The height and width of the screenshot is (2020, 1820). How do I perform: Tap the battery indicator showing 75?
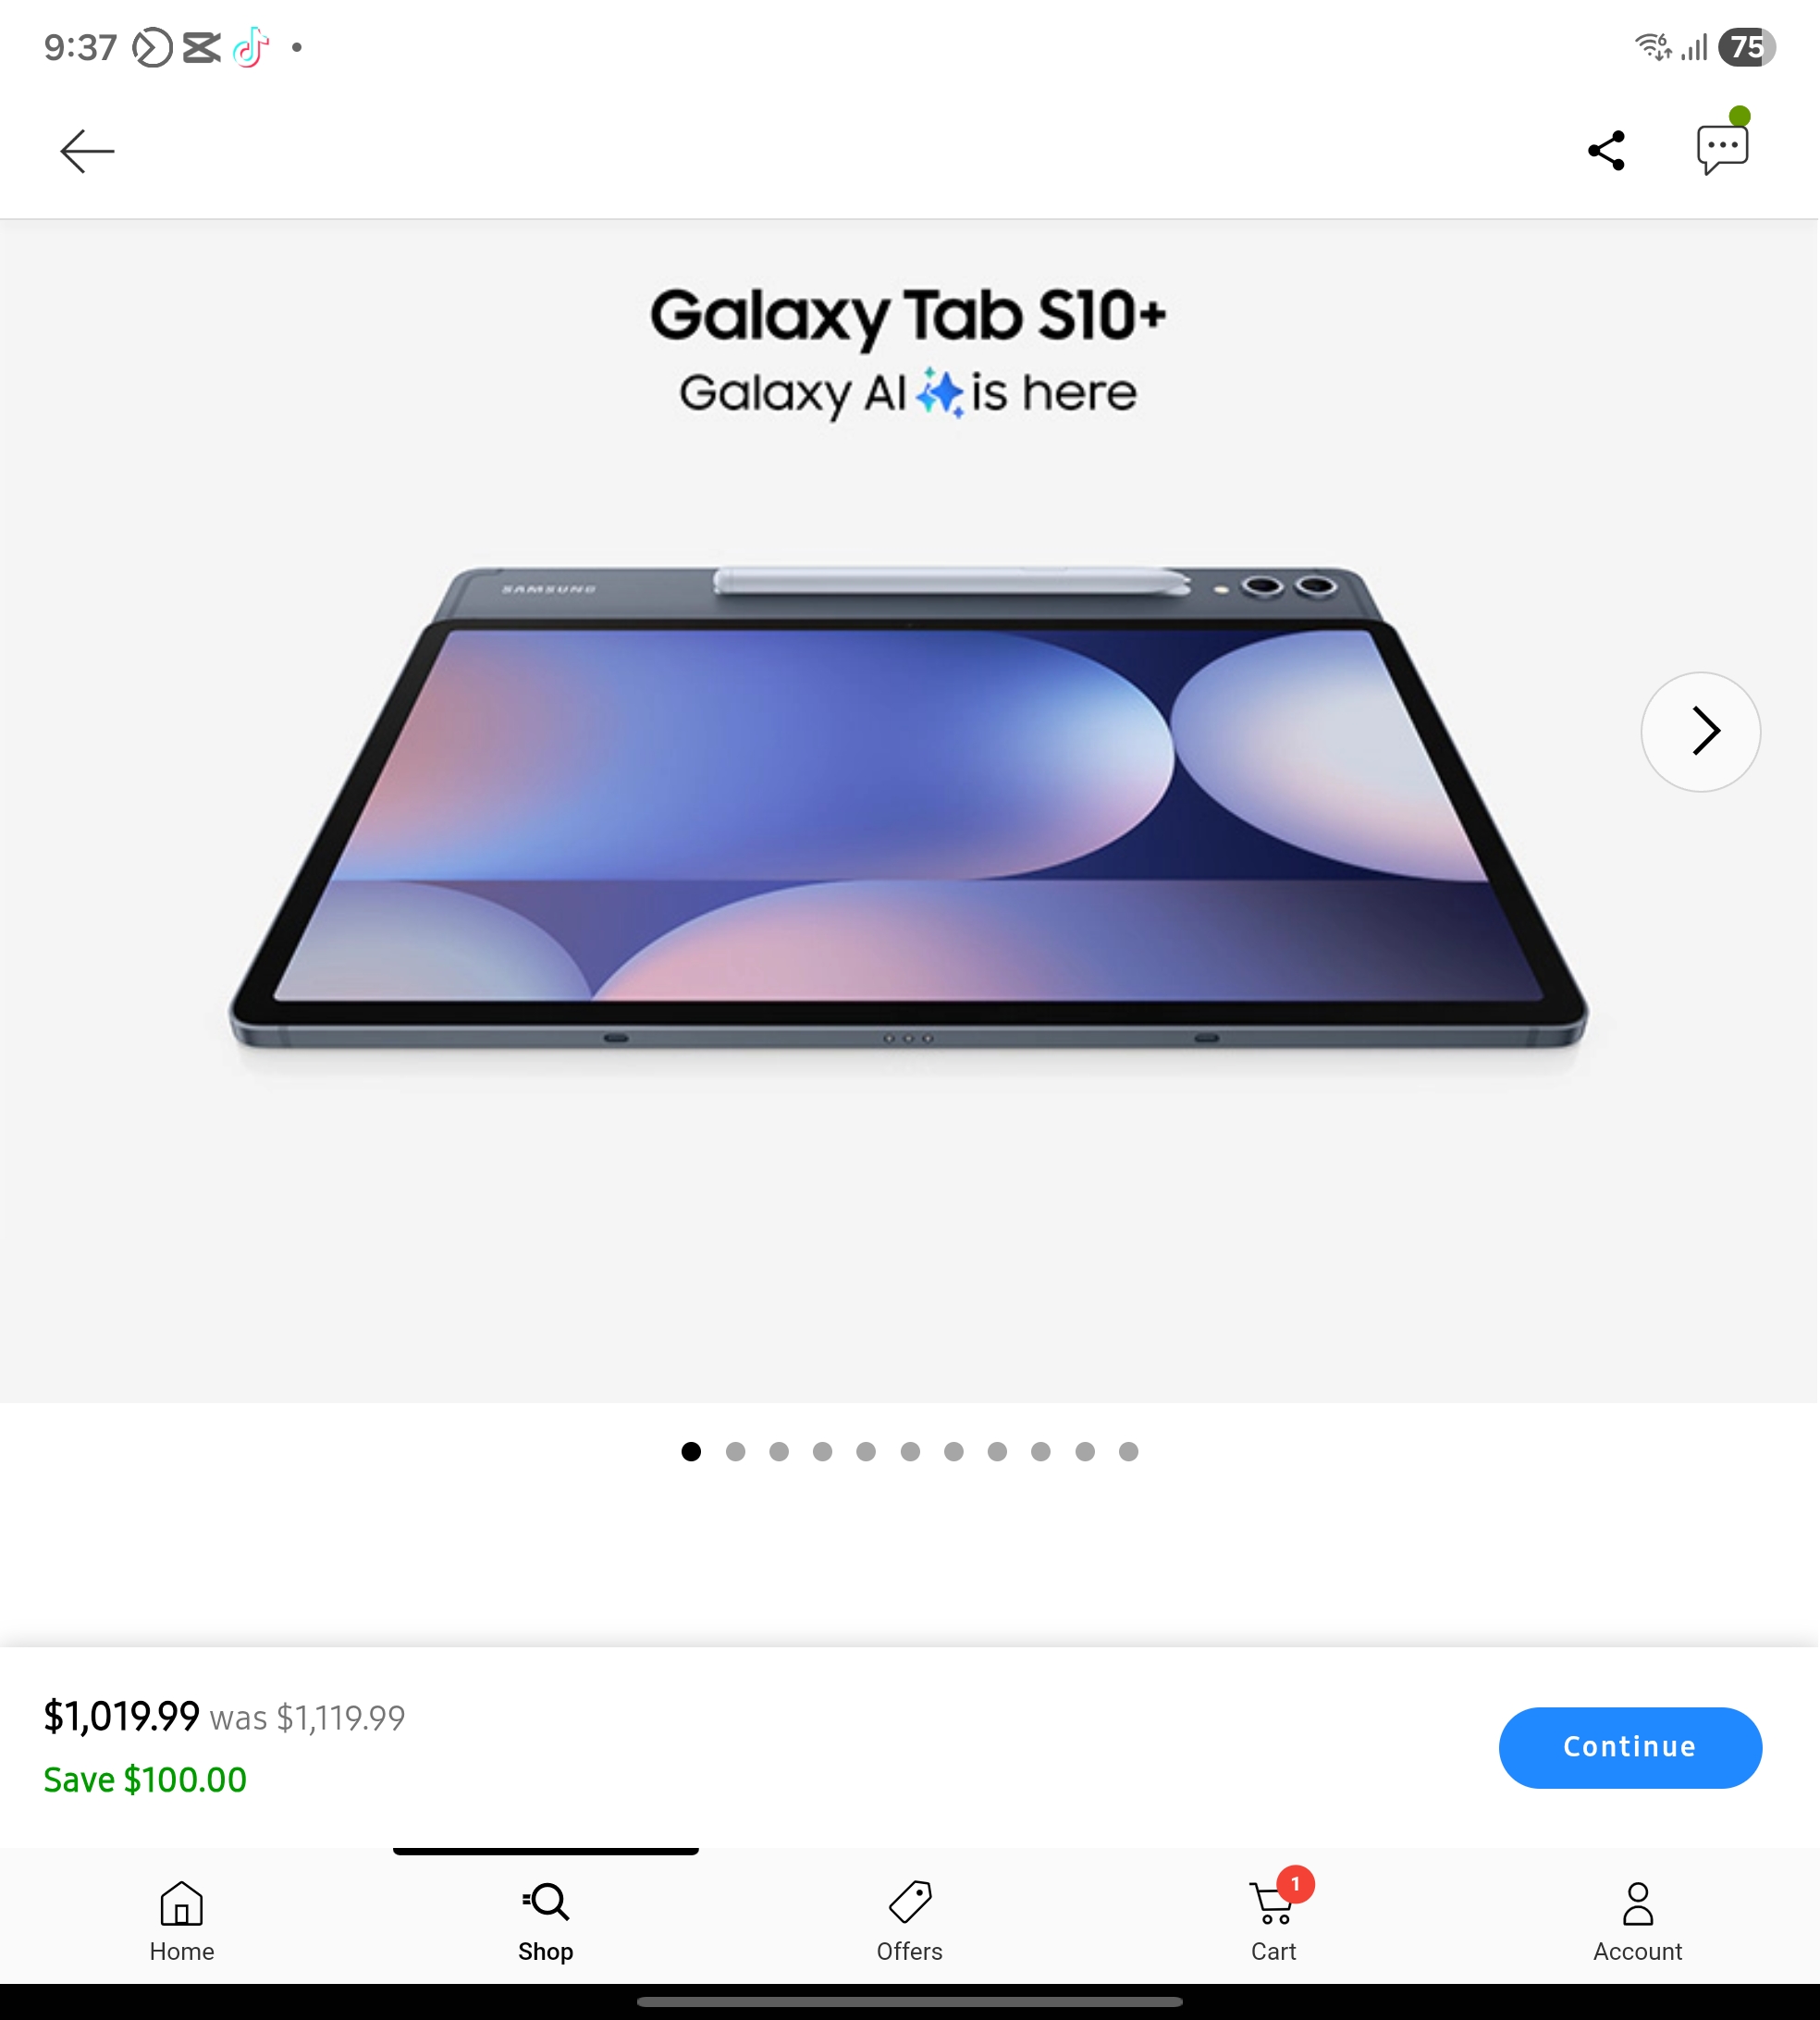(1746, 47)
